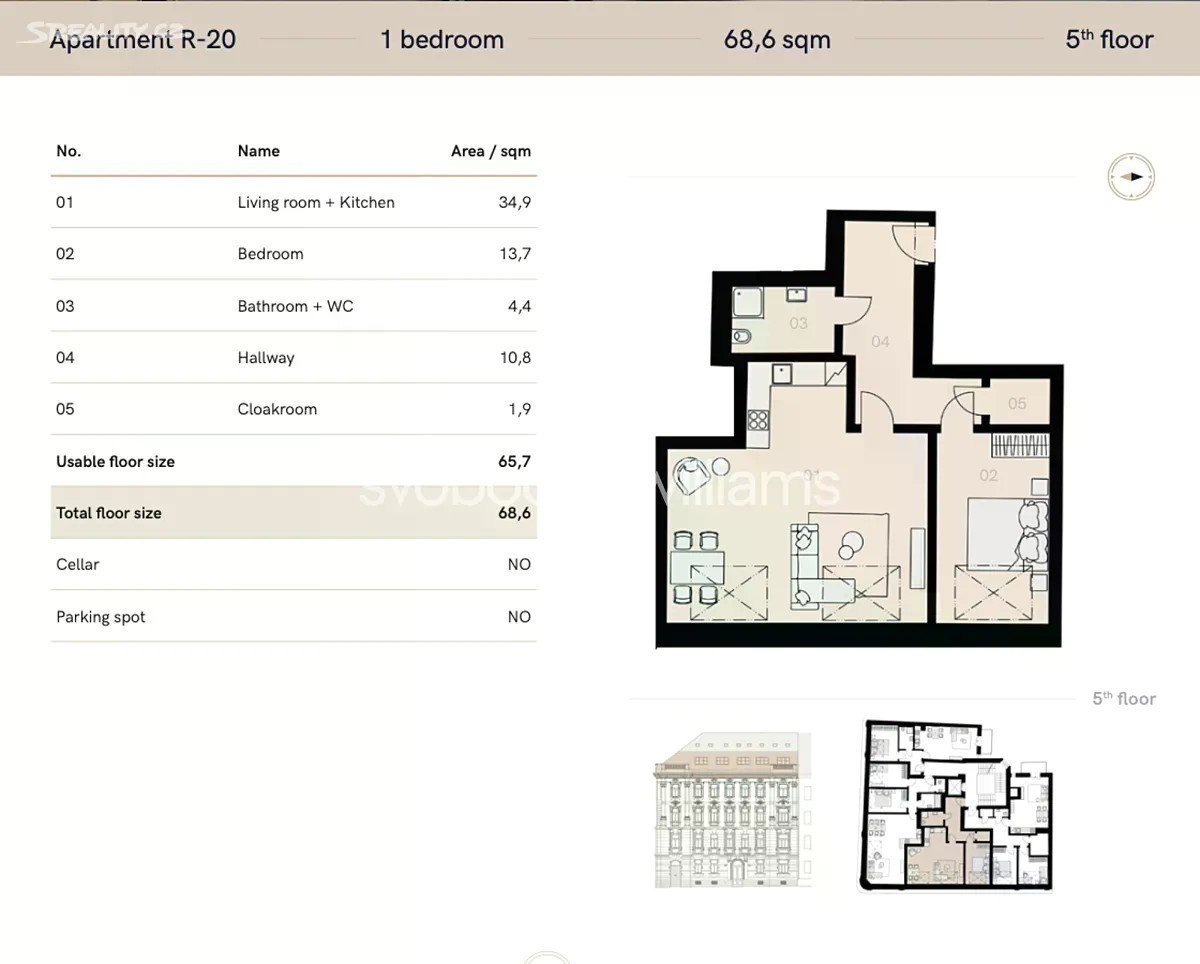Click the wardrobe hangers in the bedroom
The image size is (1200, 964).
(1020, 444)
